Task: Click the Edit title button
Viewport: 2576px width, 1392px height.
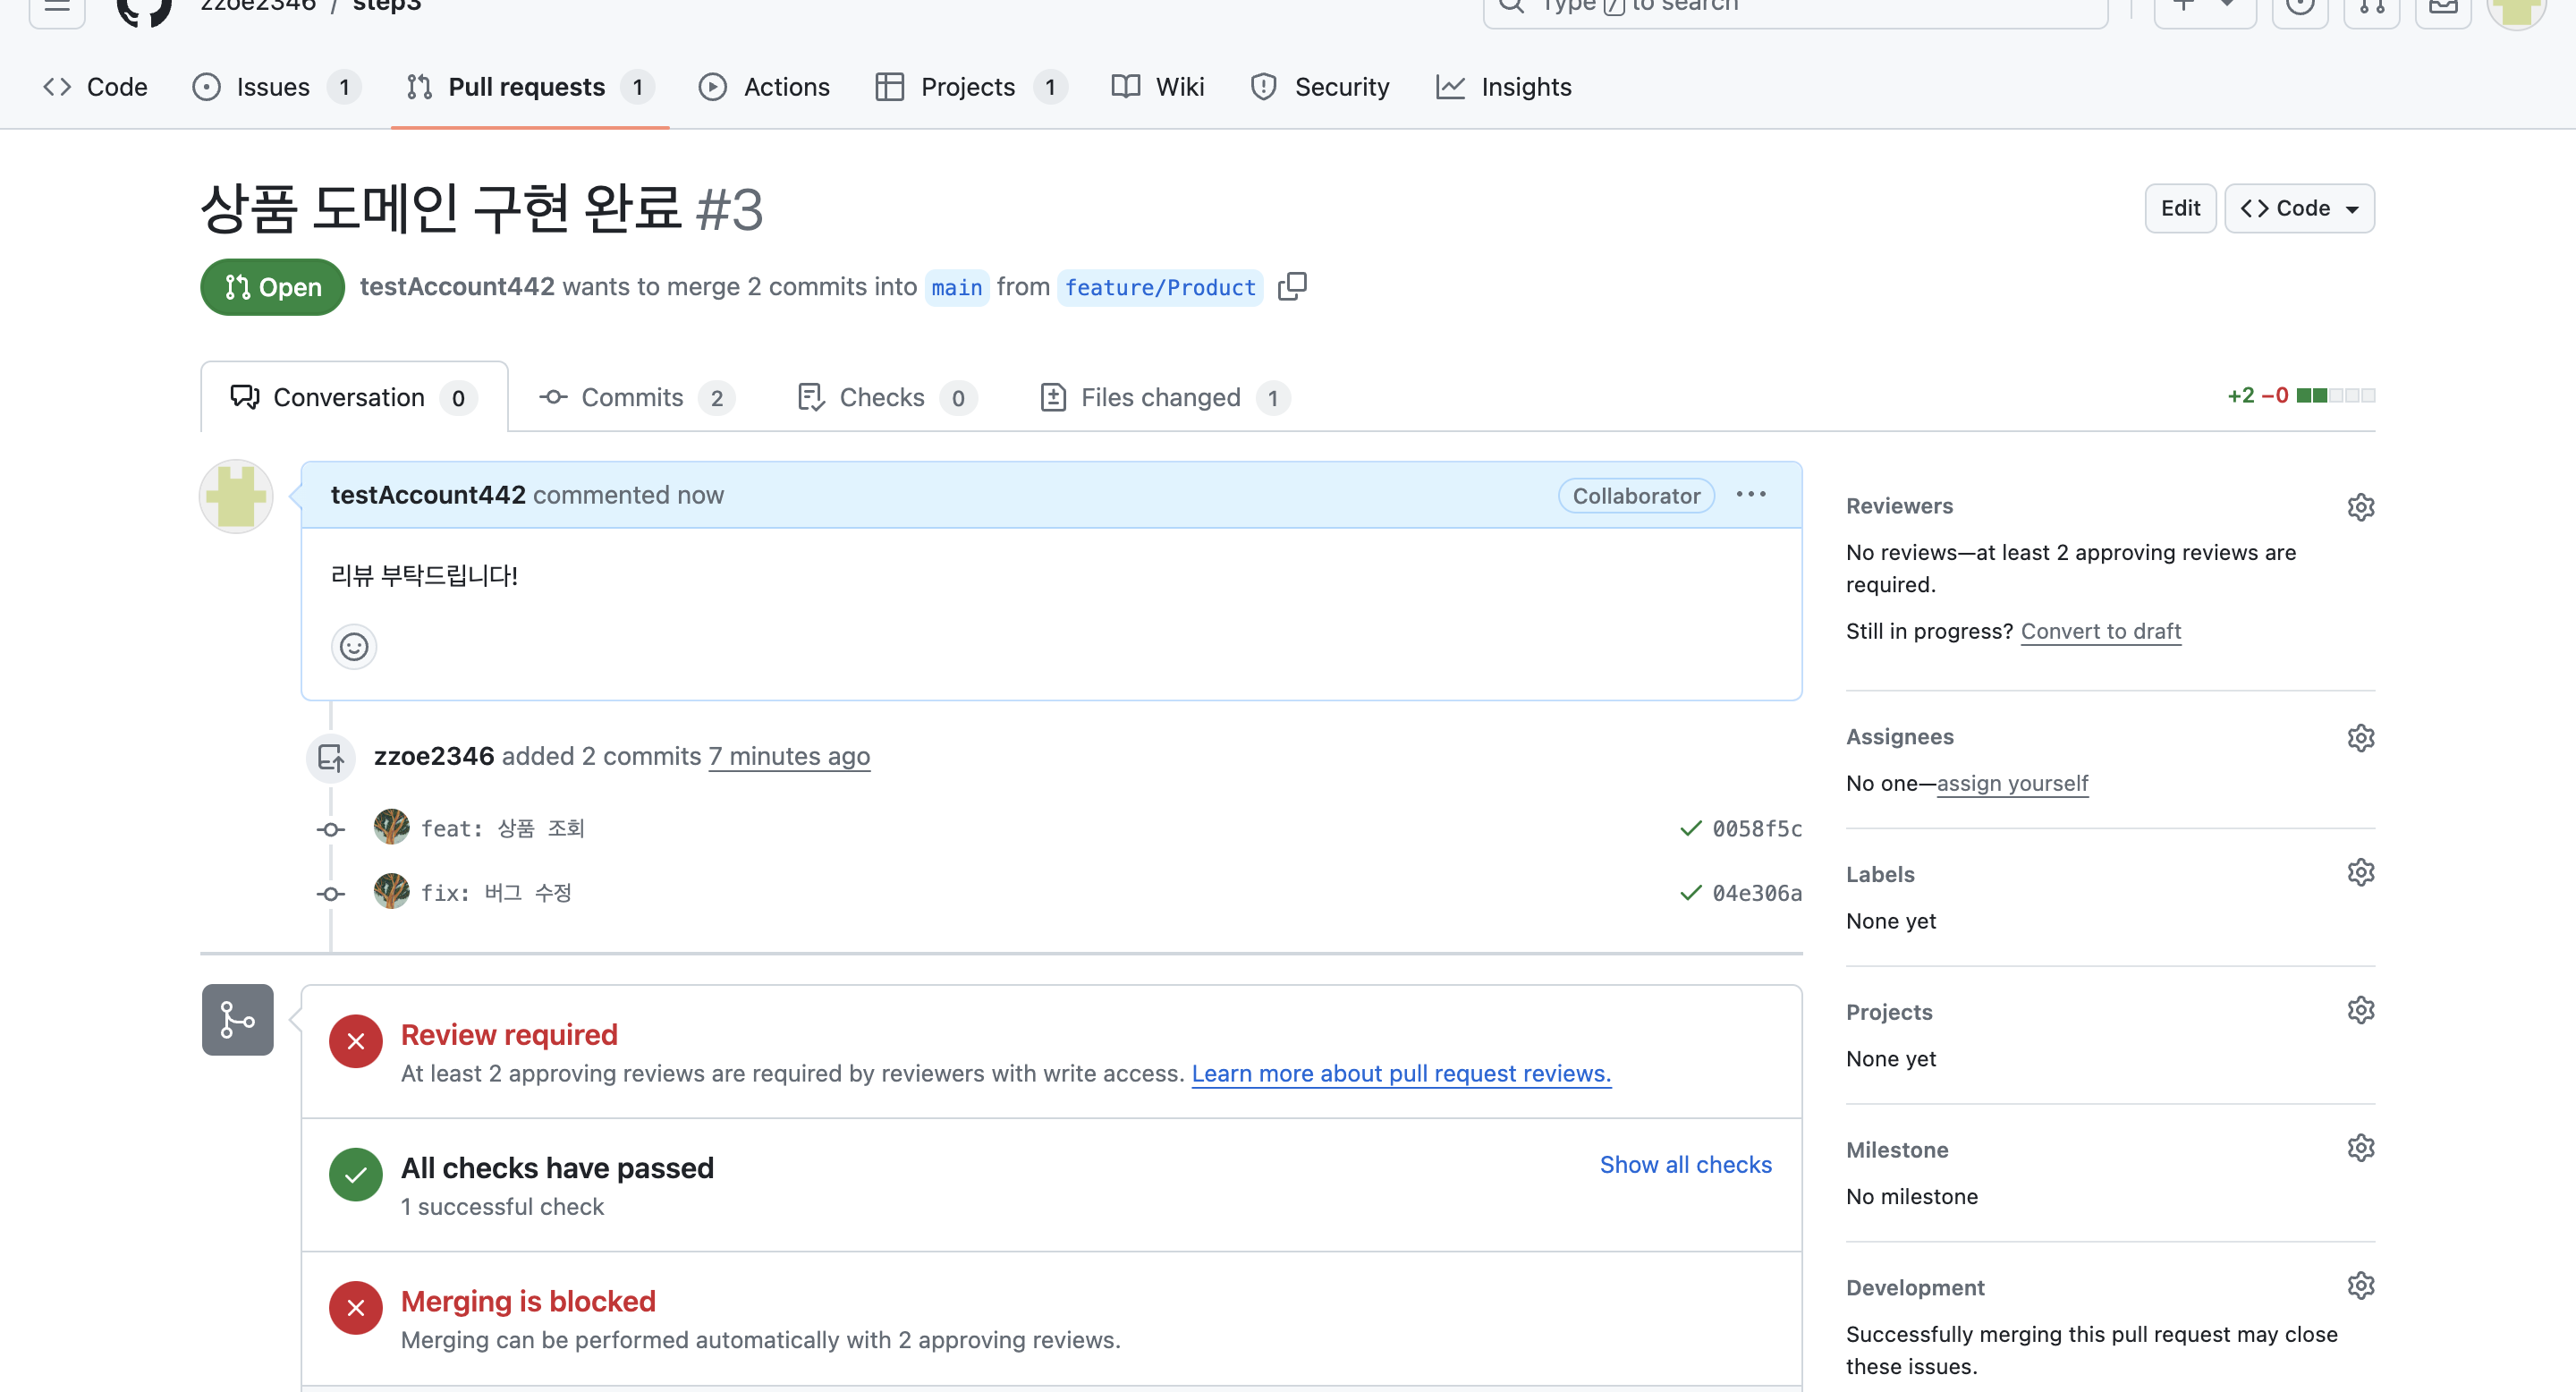Action: point(2180,208)
